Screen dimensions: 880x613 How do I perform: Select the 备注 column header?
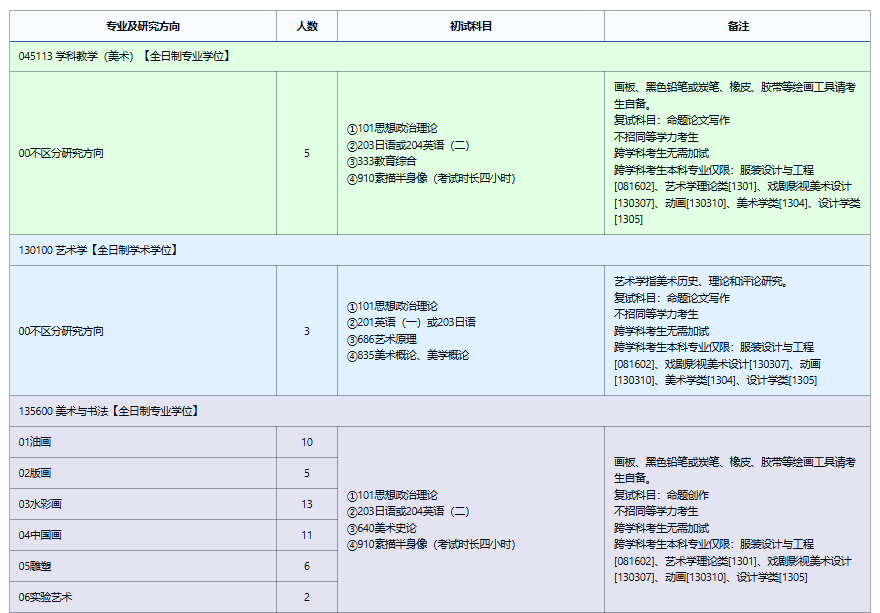pyautogui.click(x=737, y=26)
